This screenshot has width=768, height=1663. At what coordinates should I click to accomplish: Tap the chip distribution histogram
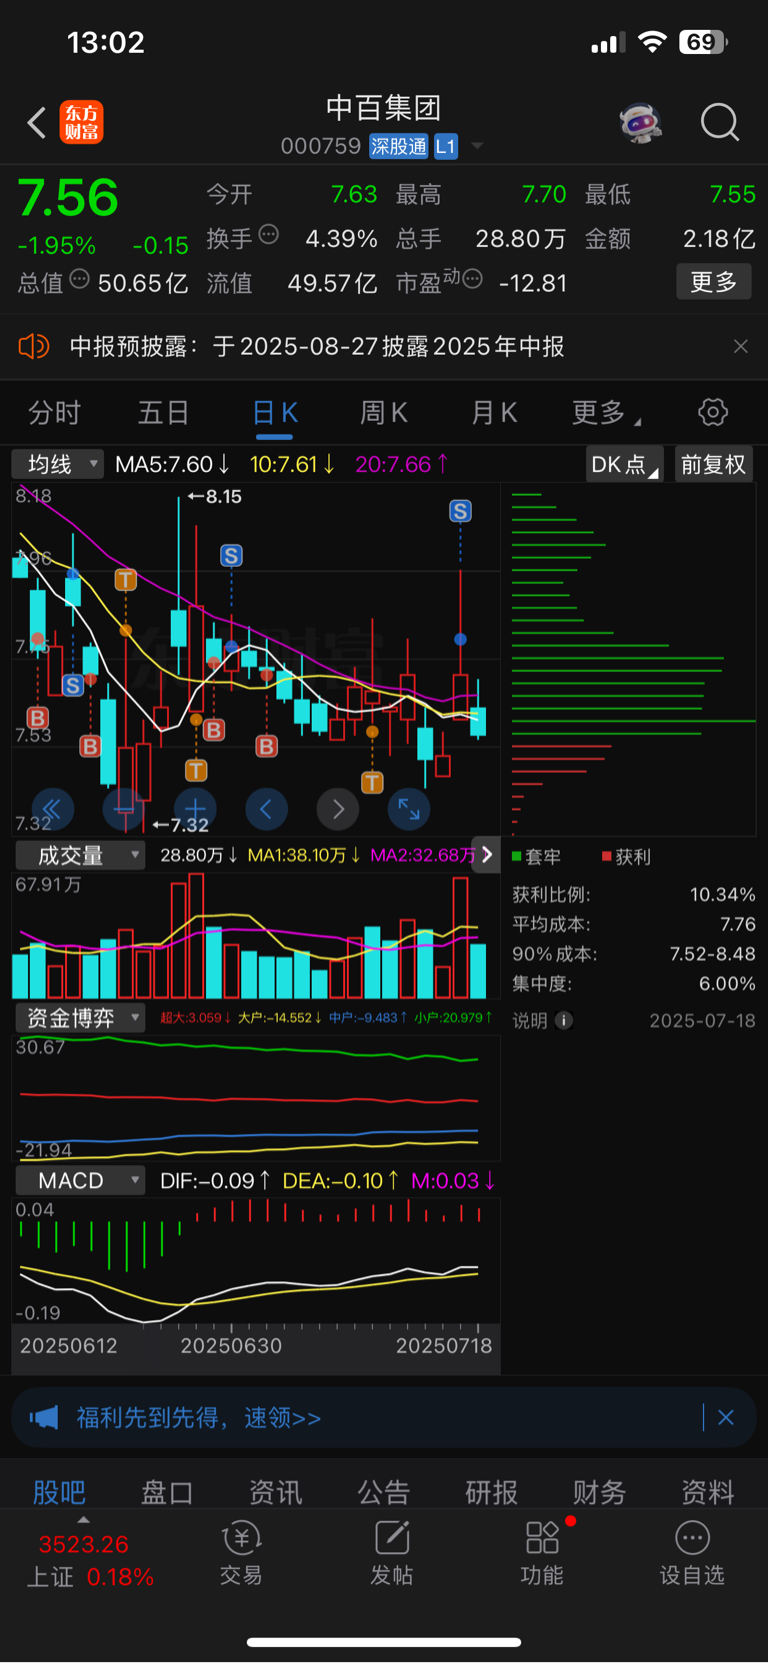(633, 660)
